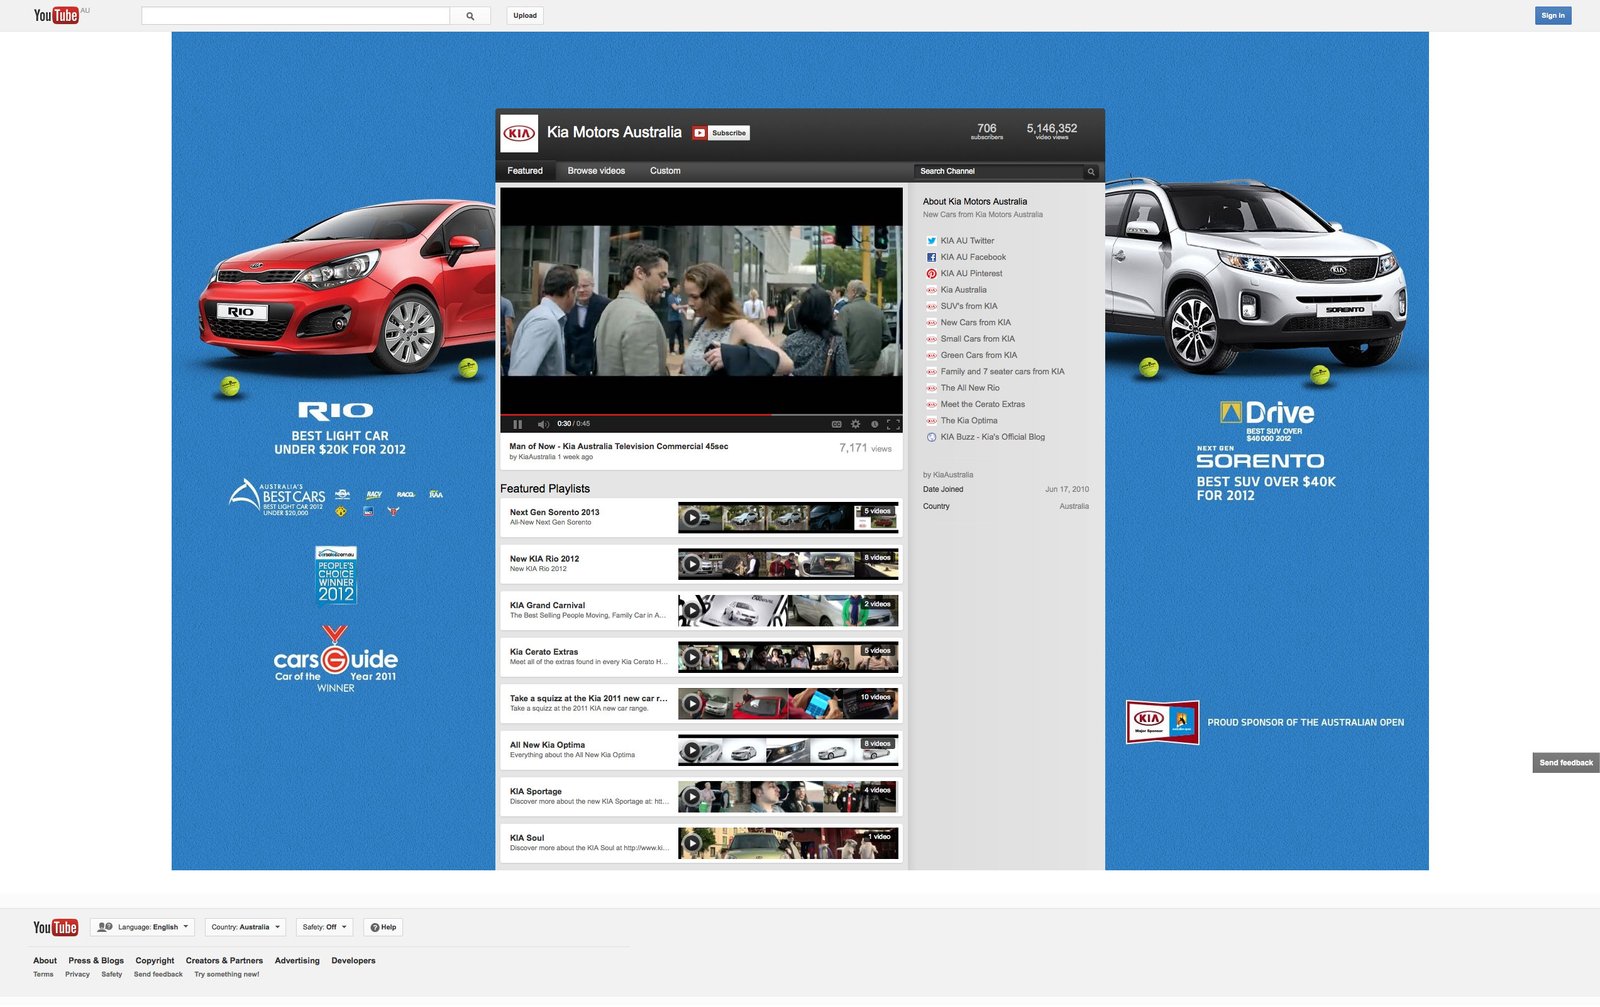Open SUV's from KIA link
Viewport: 1600px width, 1007px height.
pos(969,306)
